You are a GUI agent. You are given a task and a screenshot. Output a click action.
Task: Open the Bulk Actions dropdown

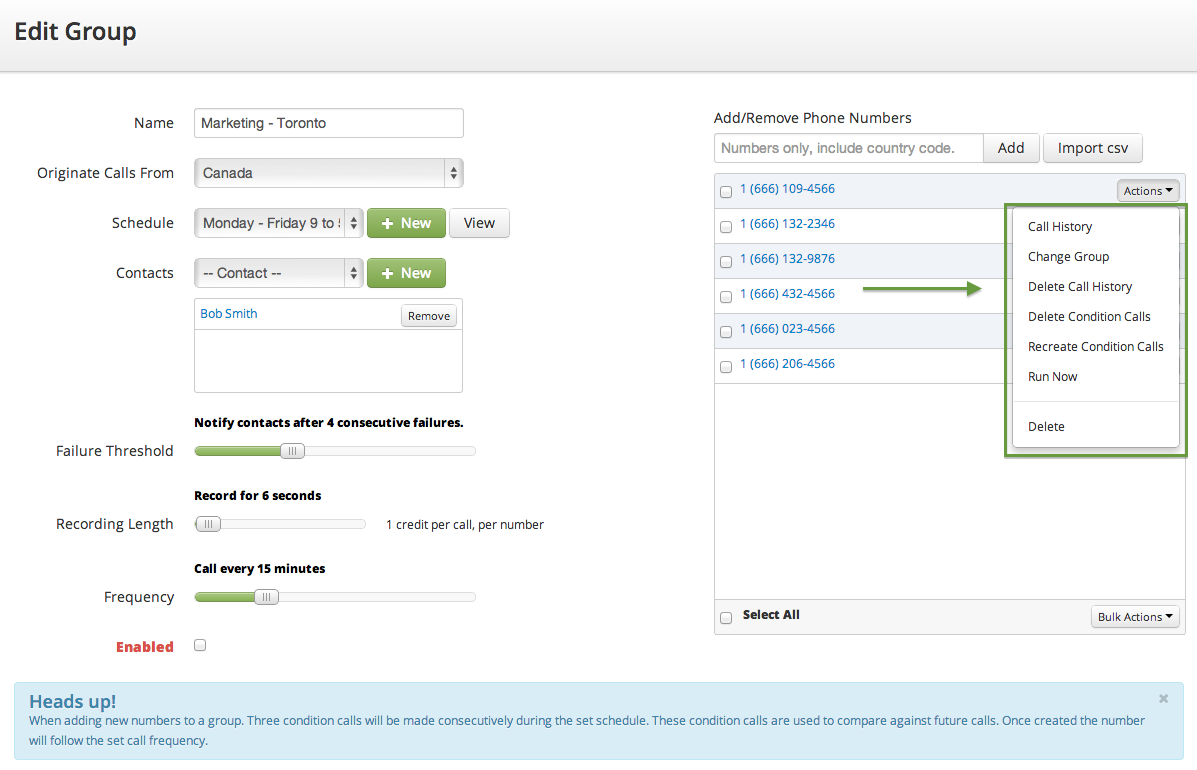(1136, 617)
